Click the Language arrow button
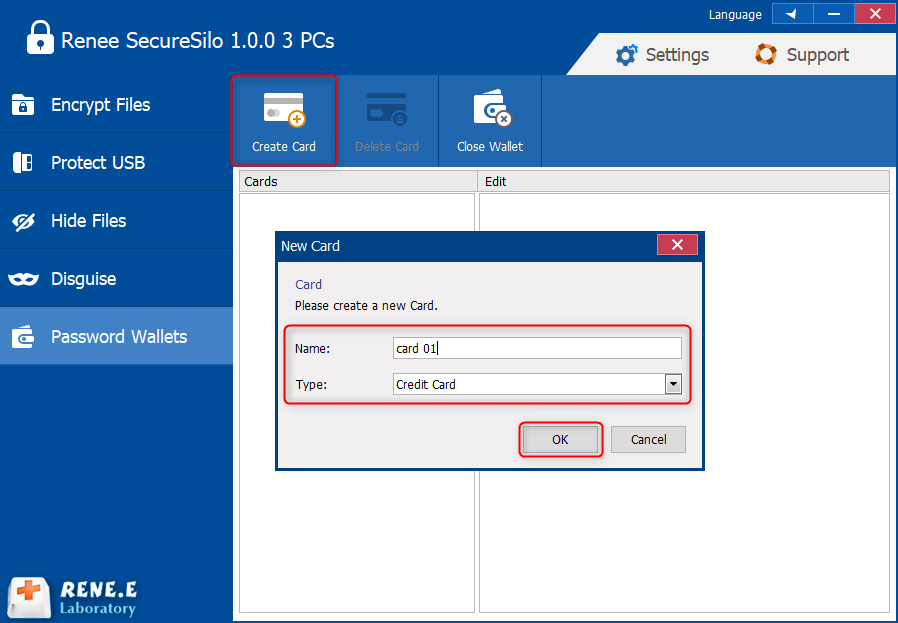Screen dimensions: 898x623 click(x=791, y=14)
